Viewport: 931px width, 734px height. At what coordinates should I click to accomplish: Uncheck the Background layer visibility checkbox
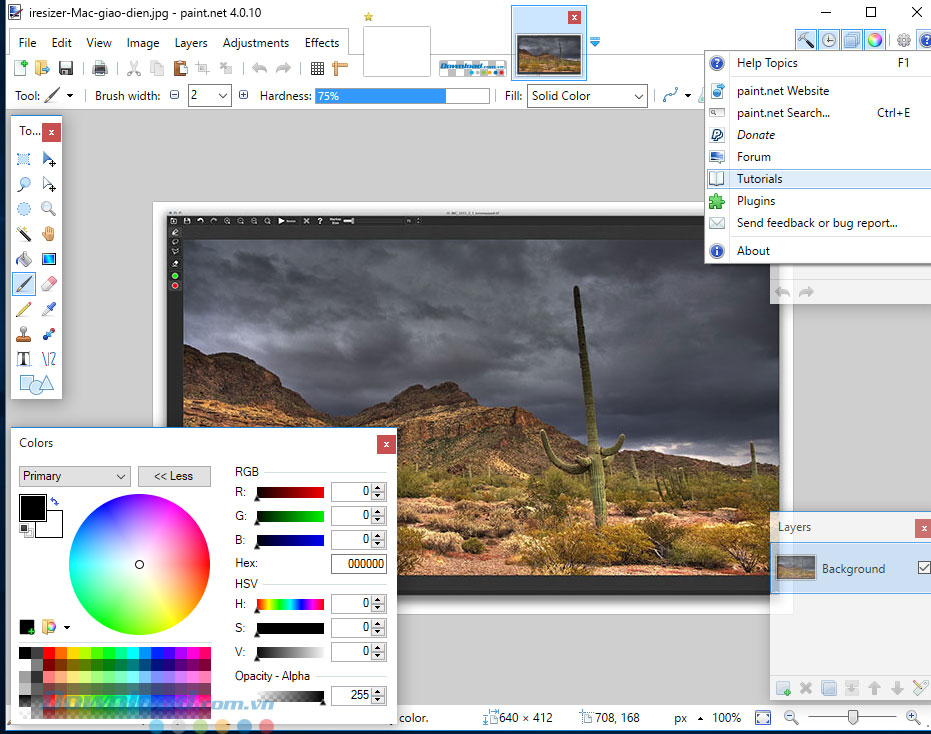point(924,568)
